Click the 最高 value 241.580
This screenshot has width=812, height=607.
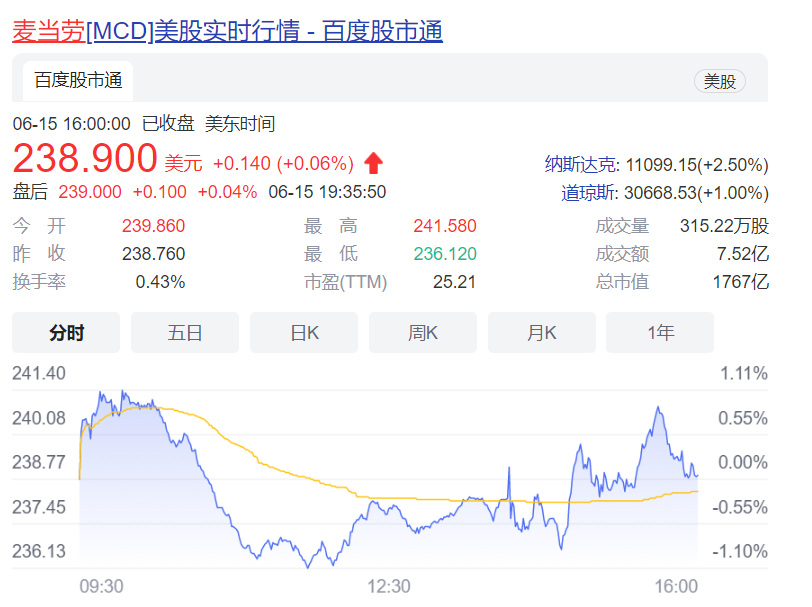[445, 226]
